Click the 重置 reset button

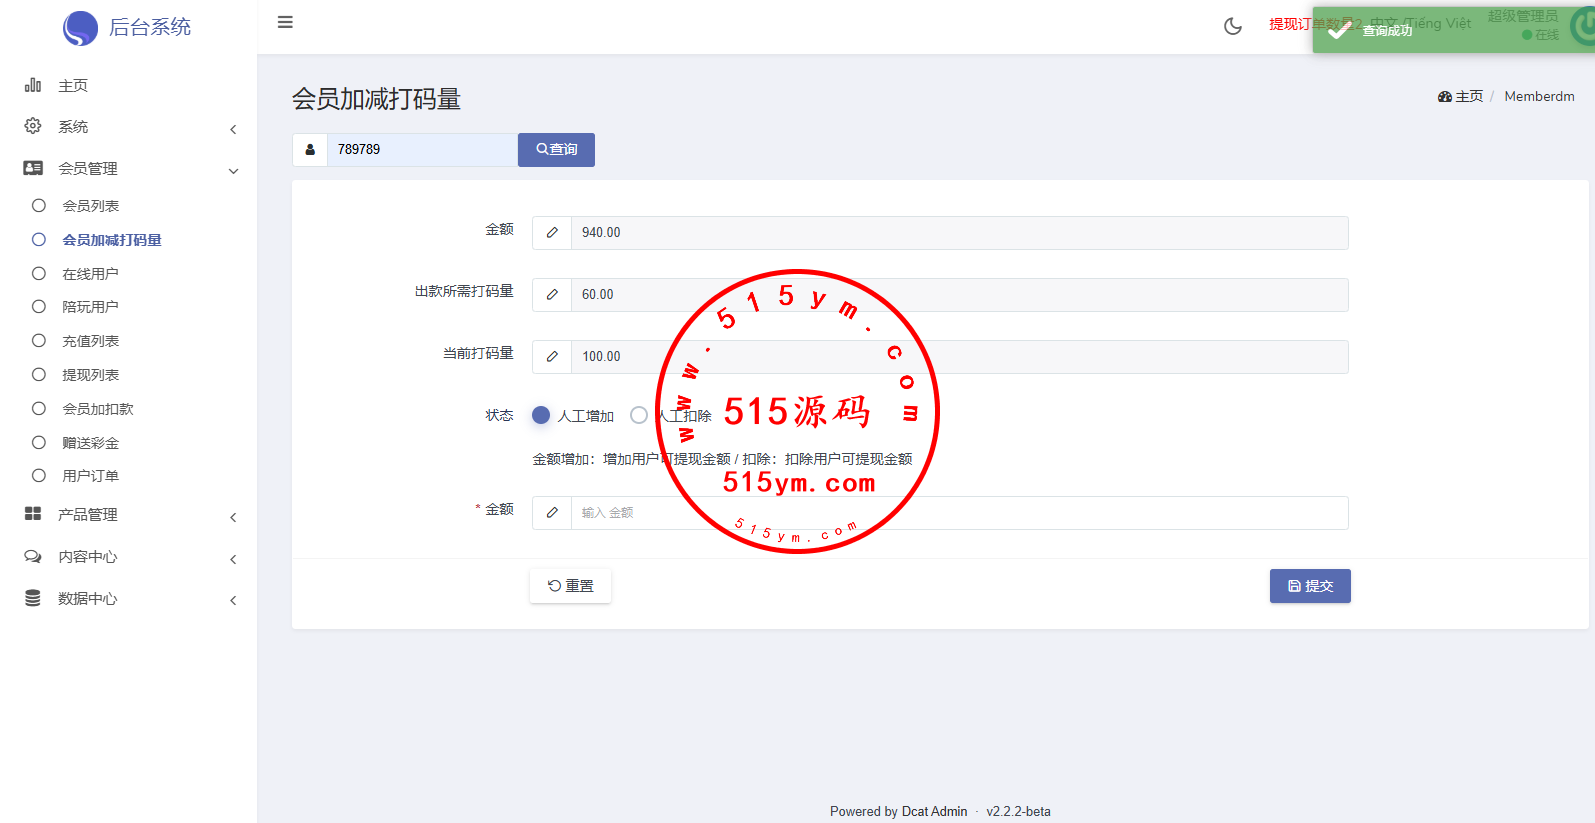click(570, 586)
